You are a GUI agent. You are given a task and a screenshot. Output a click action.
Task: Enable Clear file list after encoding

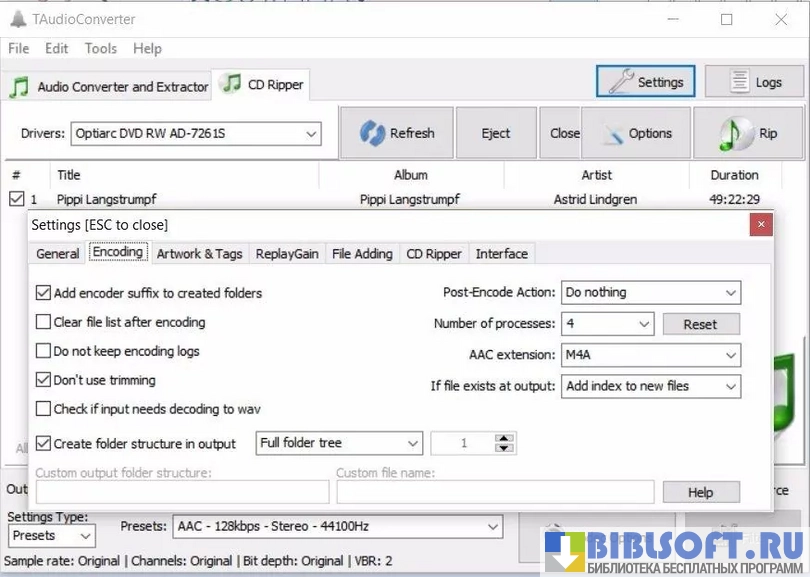click(x=44, y=322)
